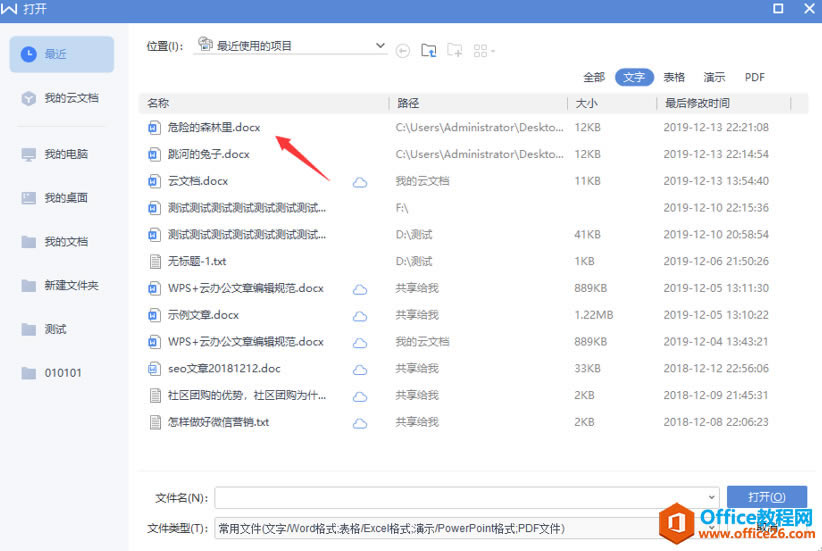Click the text file icon of 怎样做好微信营销.txt
822x551 pixels.
coord(155,422)
